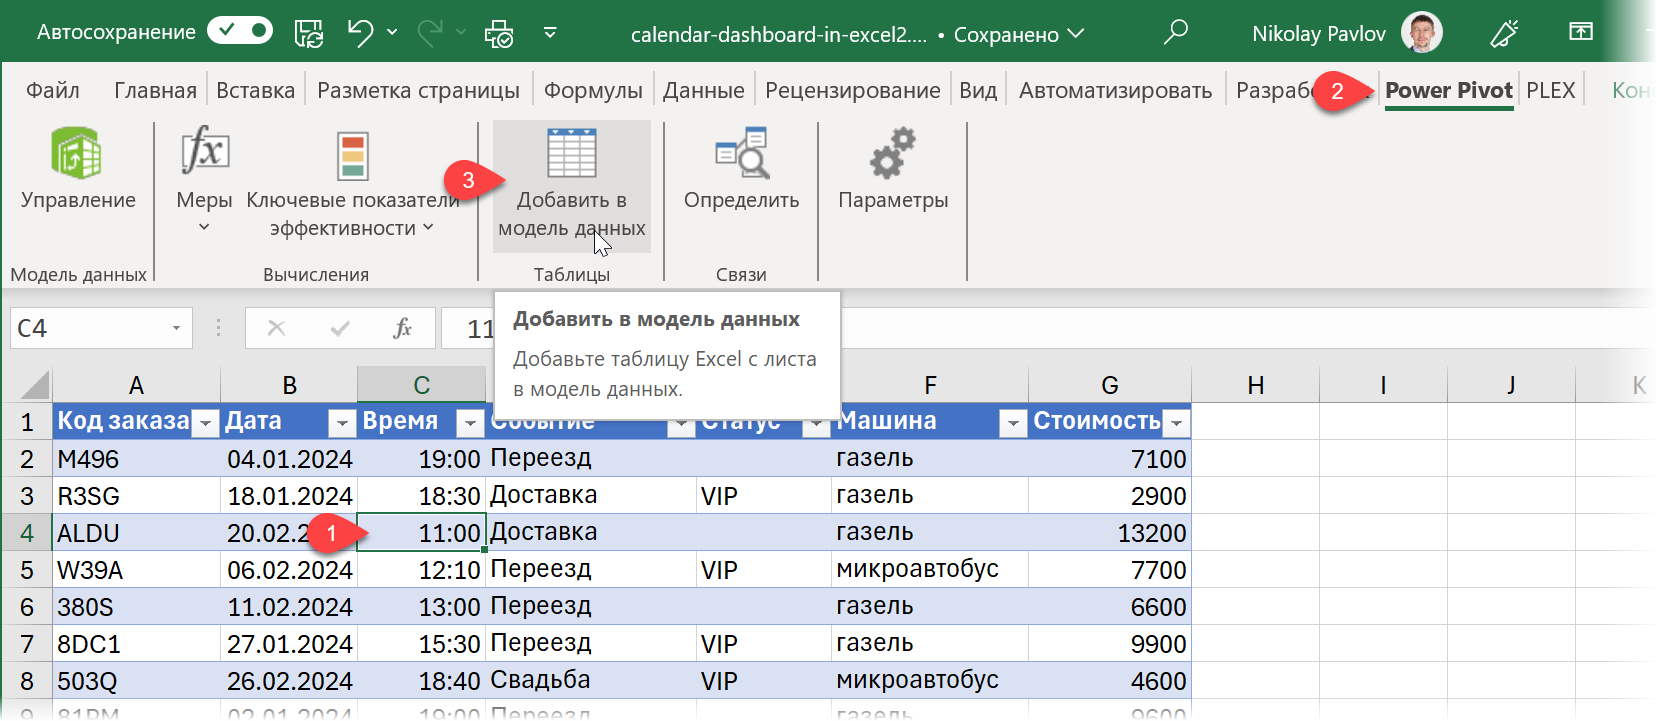Click the search magnifier icon
This screenshot has height=721, width=1657.
1176,32
